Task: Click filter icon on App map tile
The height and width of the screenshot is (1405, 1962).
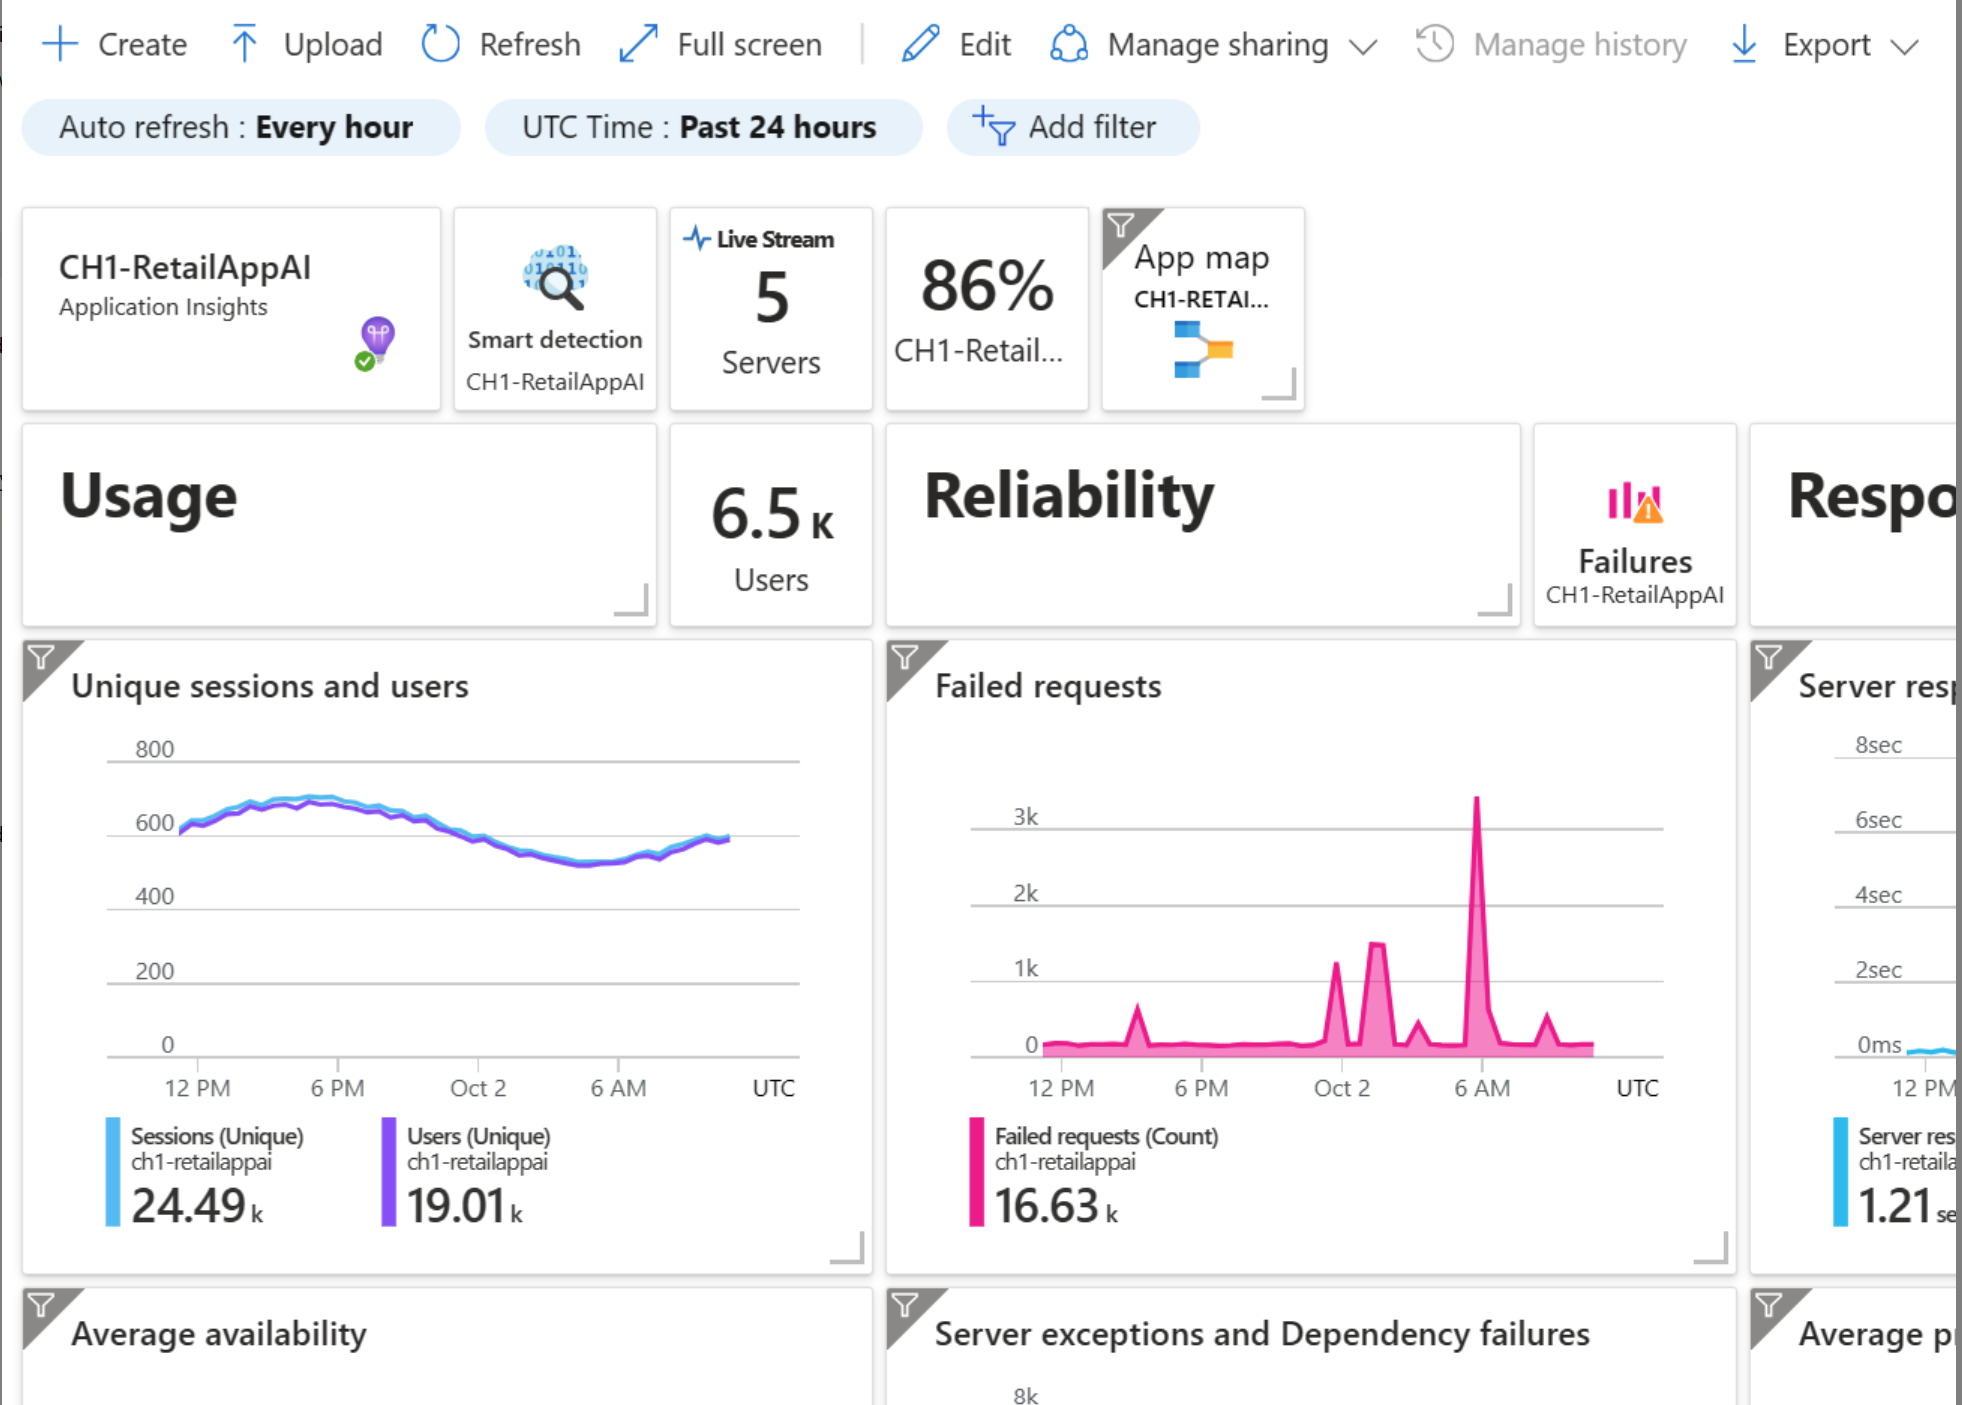Action: point(1121,225)
